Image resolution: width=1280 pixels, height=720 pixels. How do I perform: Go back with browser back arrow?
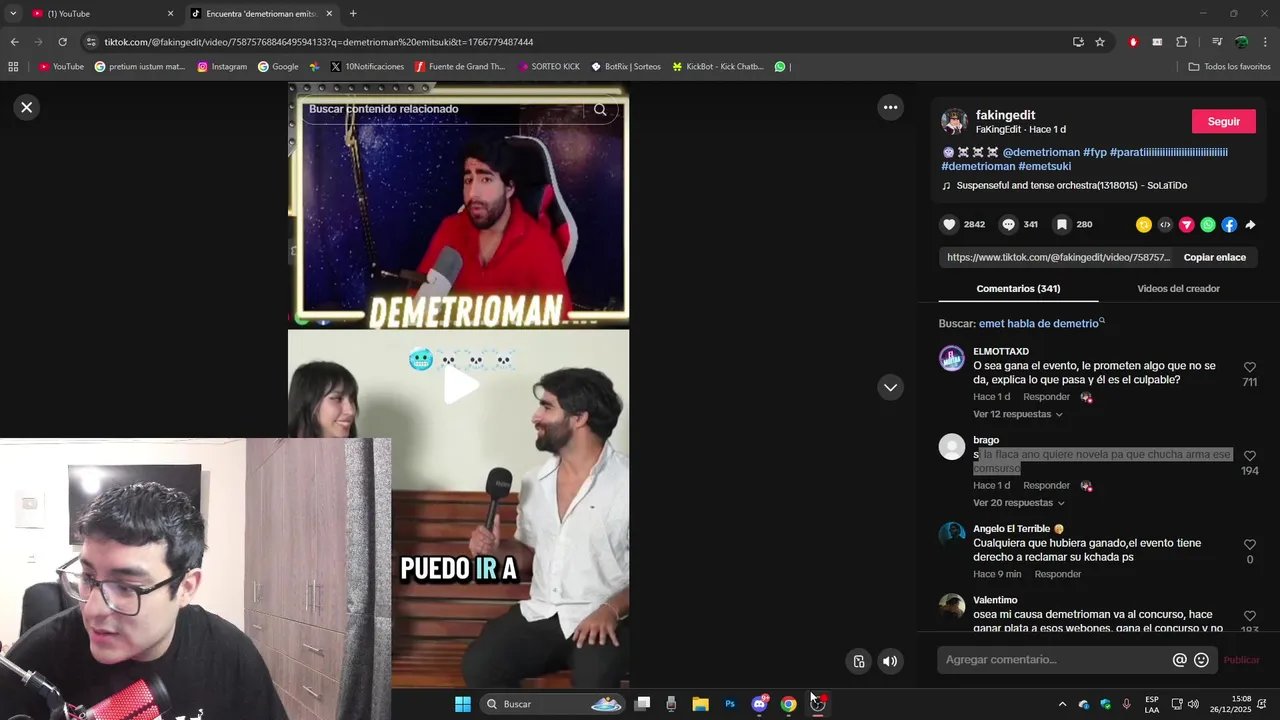[14, 42]
